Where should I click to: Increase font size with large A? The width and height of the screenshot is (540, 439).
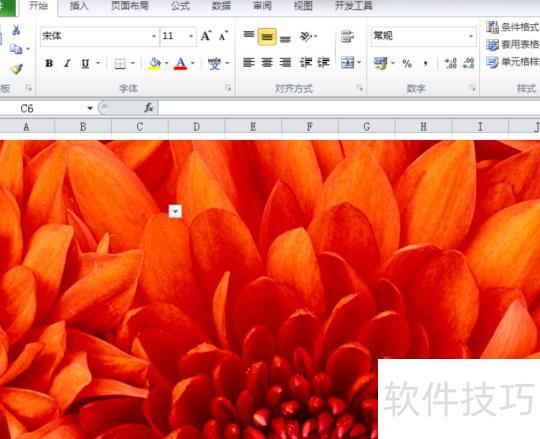[x=206, y=36]
